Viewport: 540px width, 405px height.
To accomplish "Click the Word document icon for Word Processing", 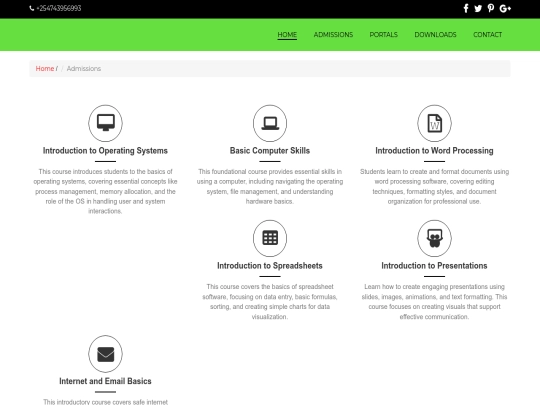I will point(434,123).
